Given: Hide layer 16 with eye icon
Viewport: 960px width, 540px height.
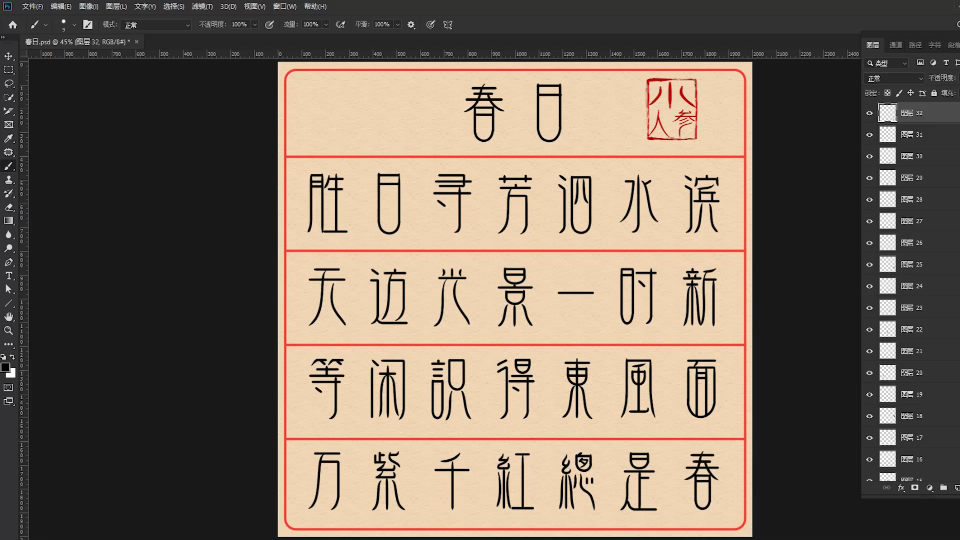Looking at the screenshot, I should click(x=869, y=459).
